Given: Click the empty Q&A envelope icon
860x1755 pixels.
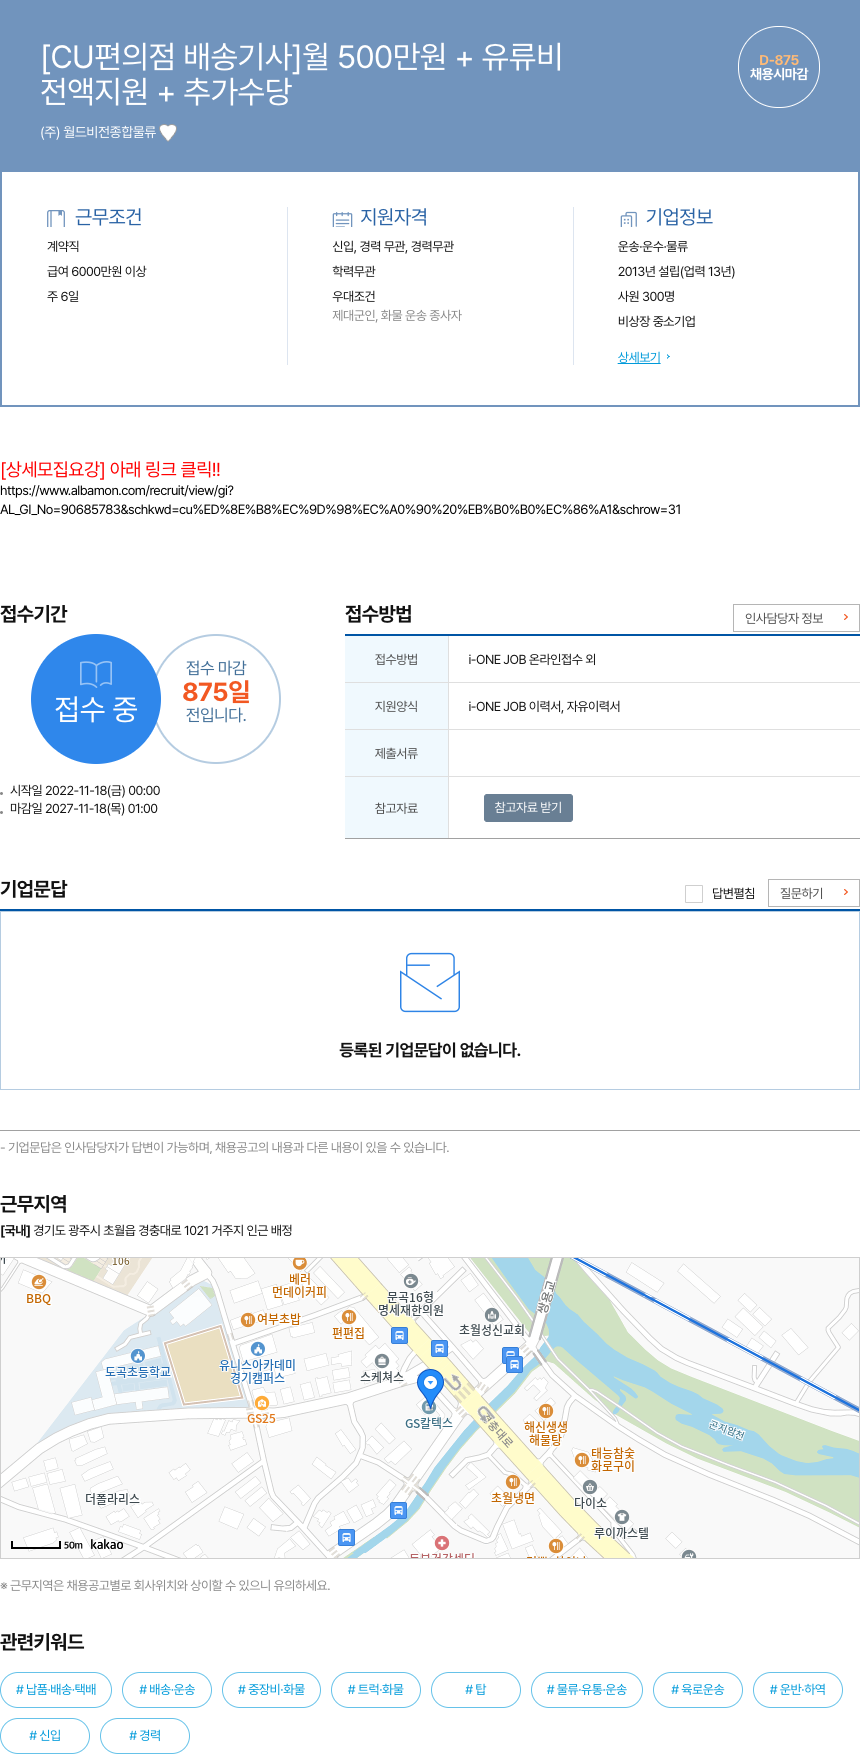Looking at the screenshot, I should pyautogui.click(x=430, y=982).
